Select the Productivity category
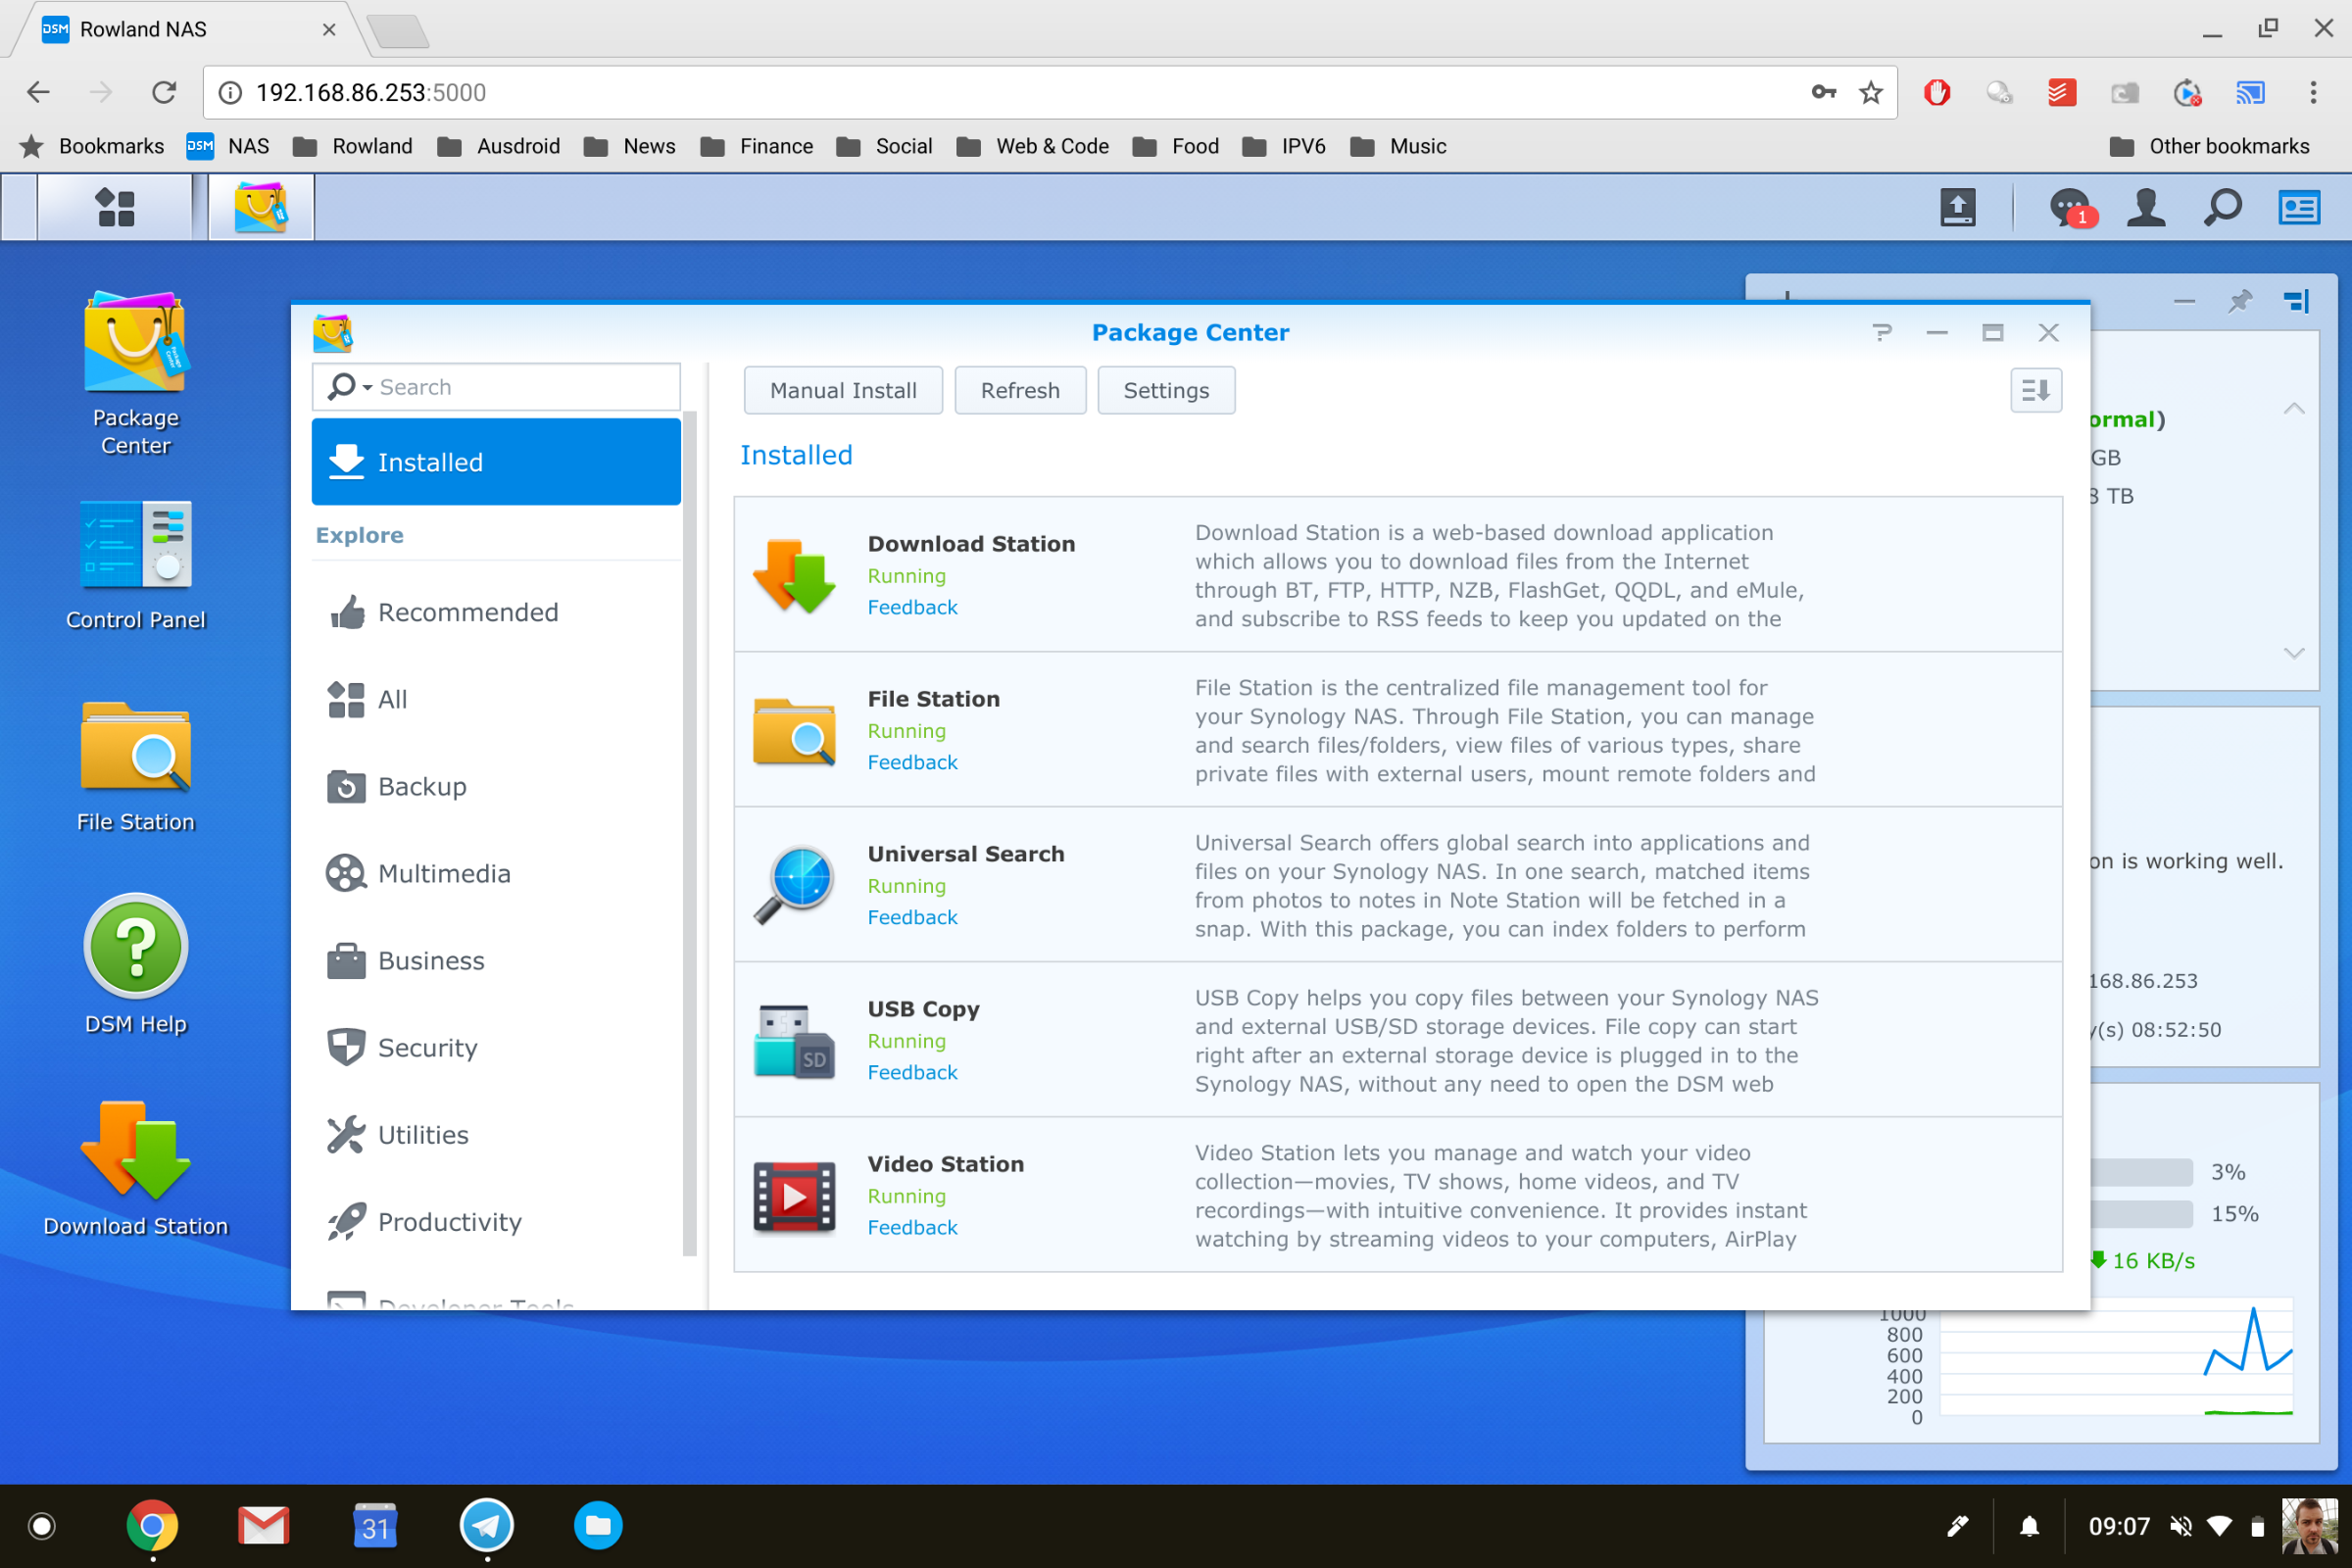Viewport: 2352px width, 1568px height. pos(496,1221)
